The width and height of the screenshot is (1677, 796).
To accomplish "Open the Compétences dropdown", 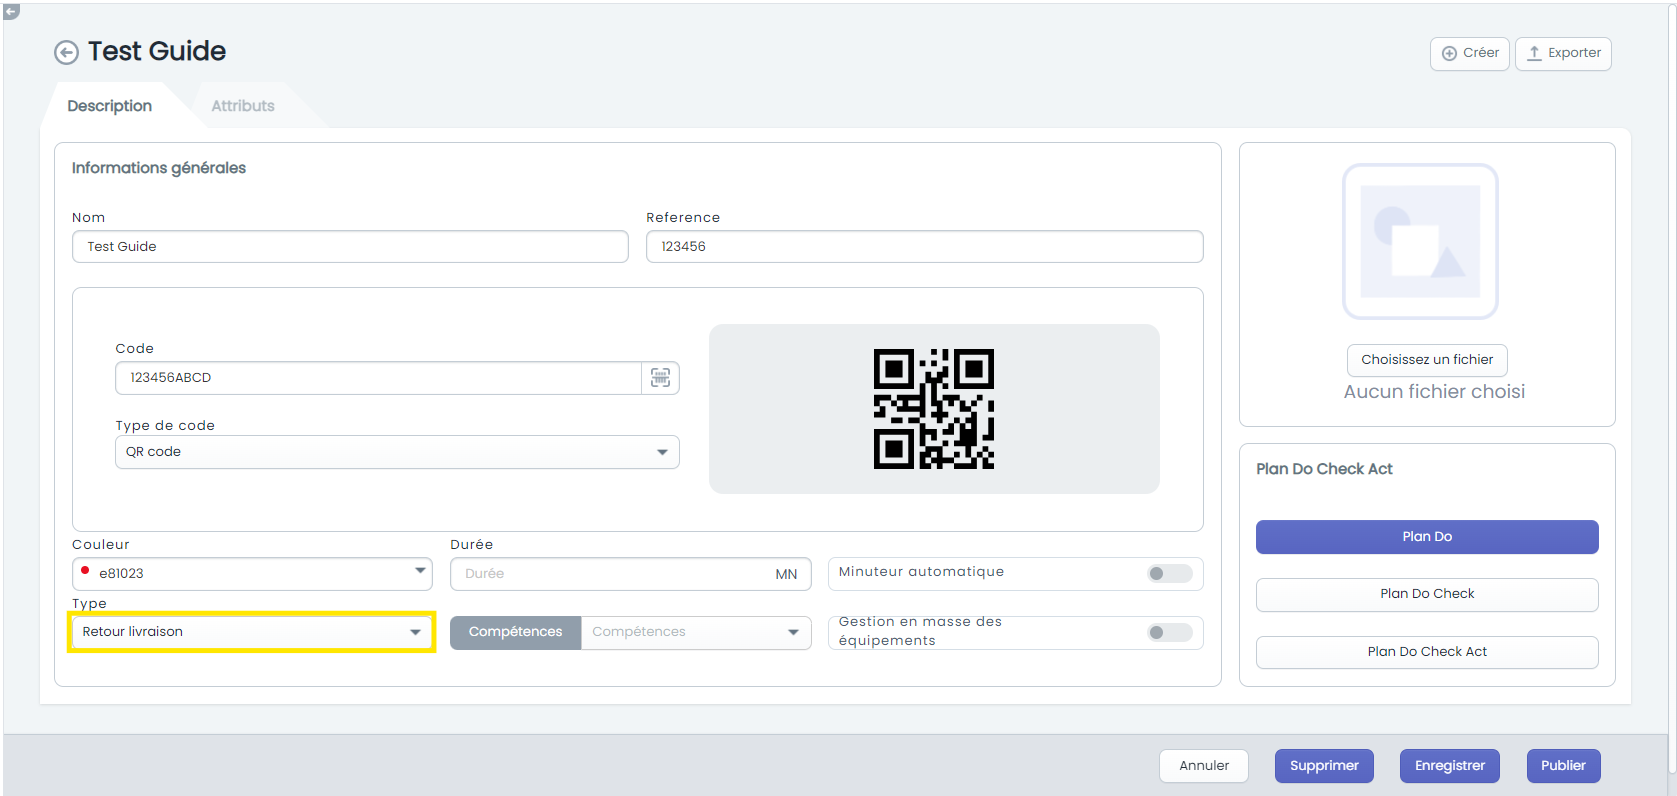I will pos(696,632).
